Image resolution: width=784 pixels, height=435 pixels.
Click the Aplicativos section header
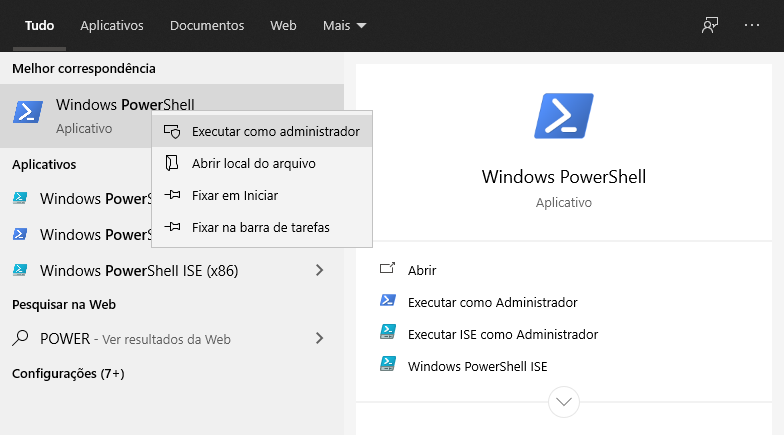pos(44,164)
